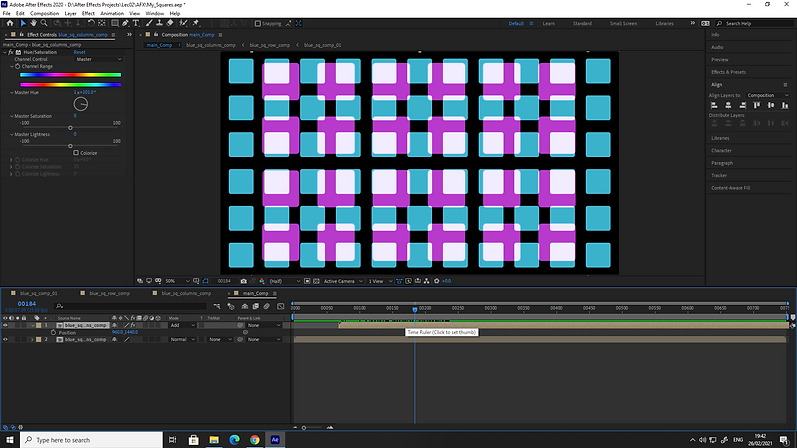Open the Character panel
Viewport: 797px width, 448px height.
[x=721, y=151]
